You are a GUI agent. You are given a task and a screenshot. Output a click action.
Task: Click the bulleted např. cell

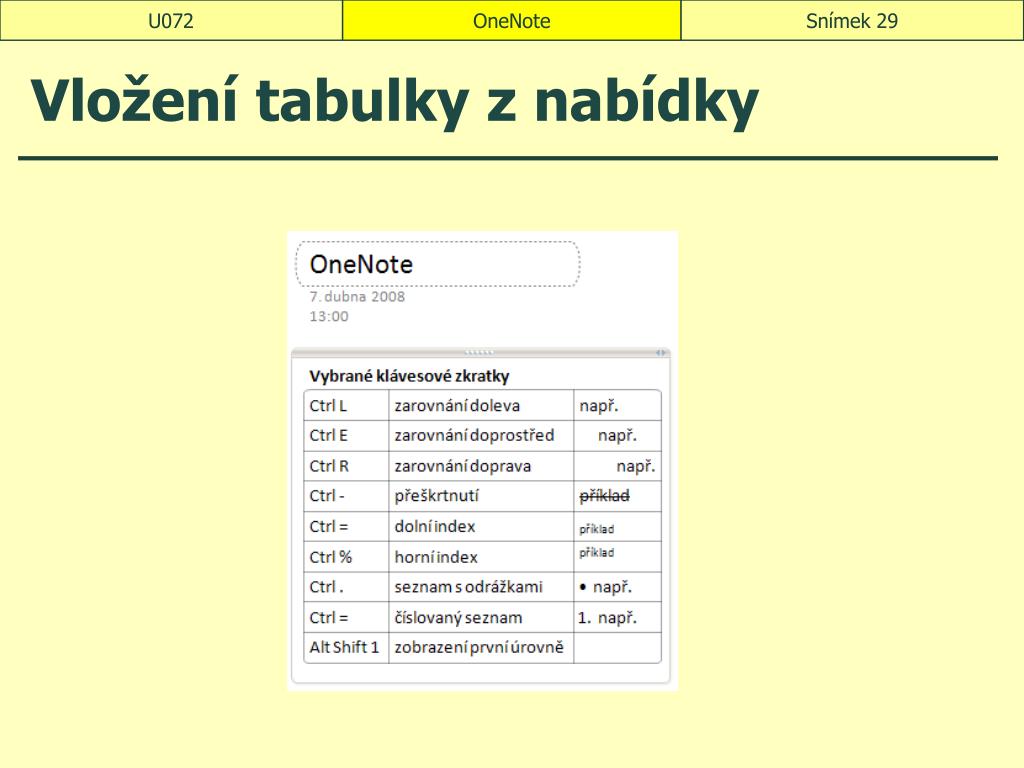(617, 587)
